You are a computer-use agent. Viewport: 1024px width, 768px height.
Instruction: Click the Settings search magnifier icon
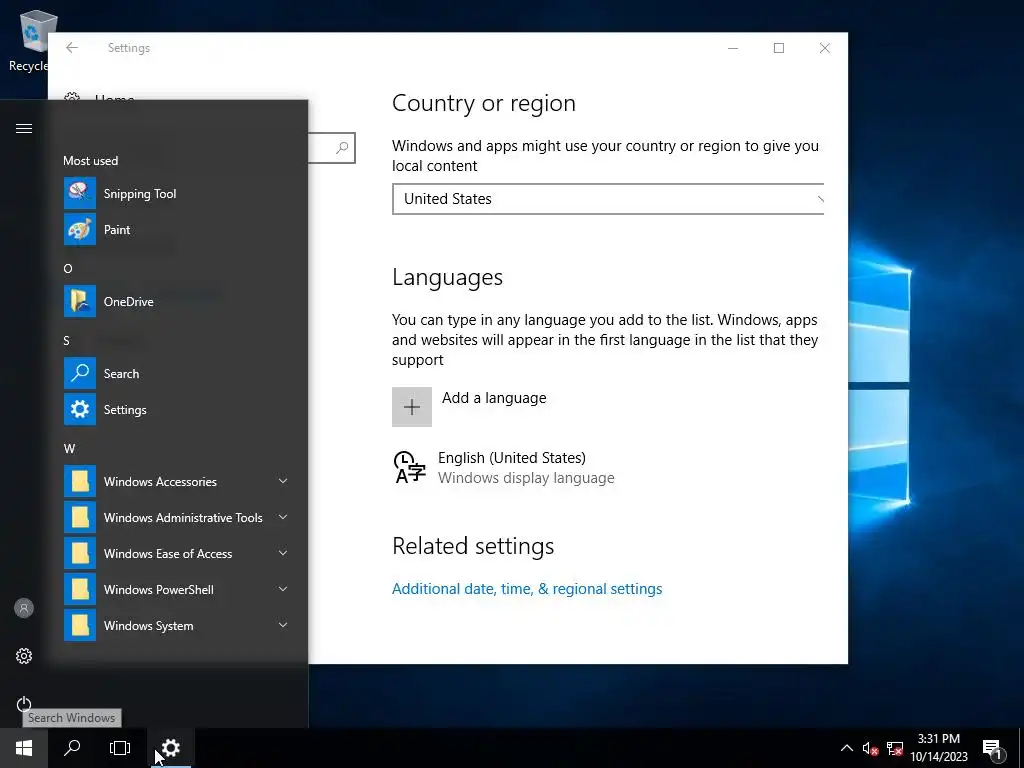click(342, 148)
